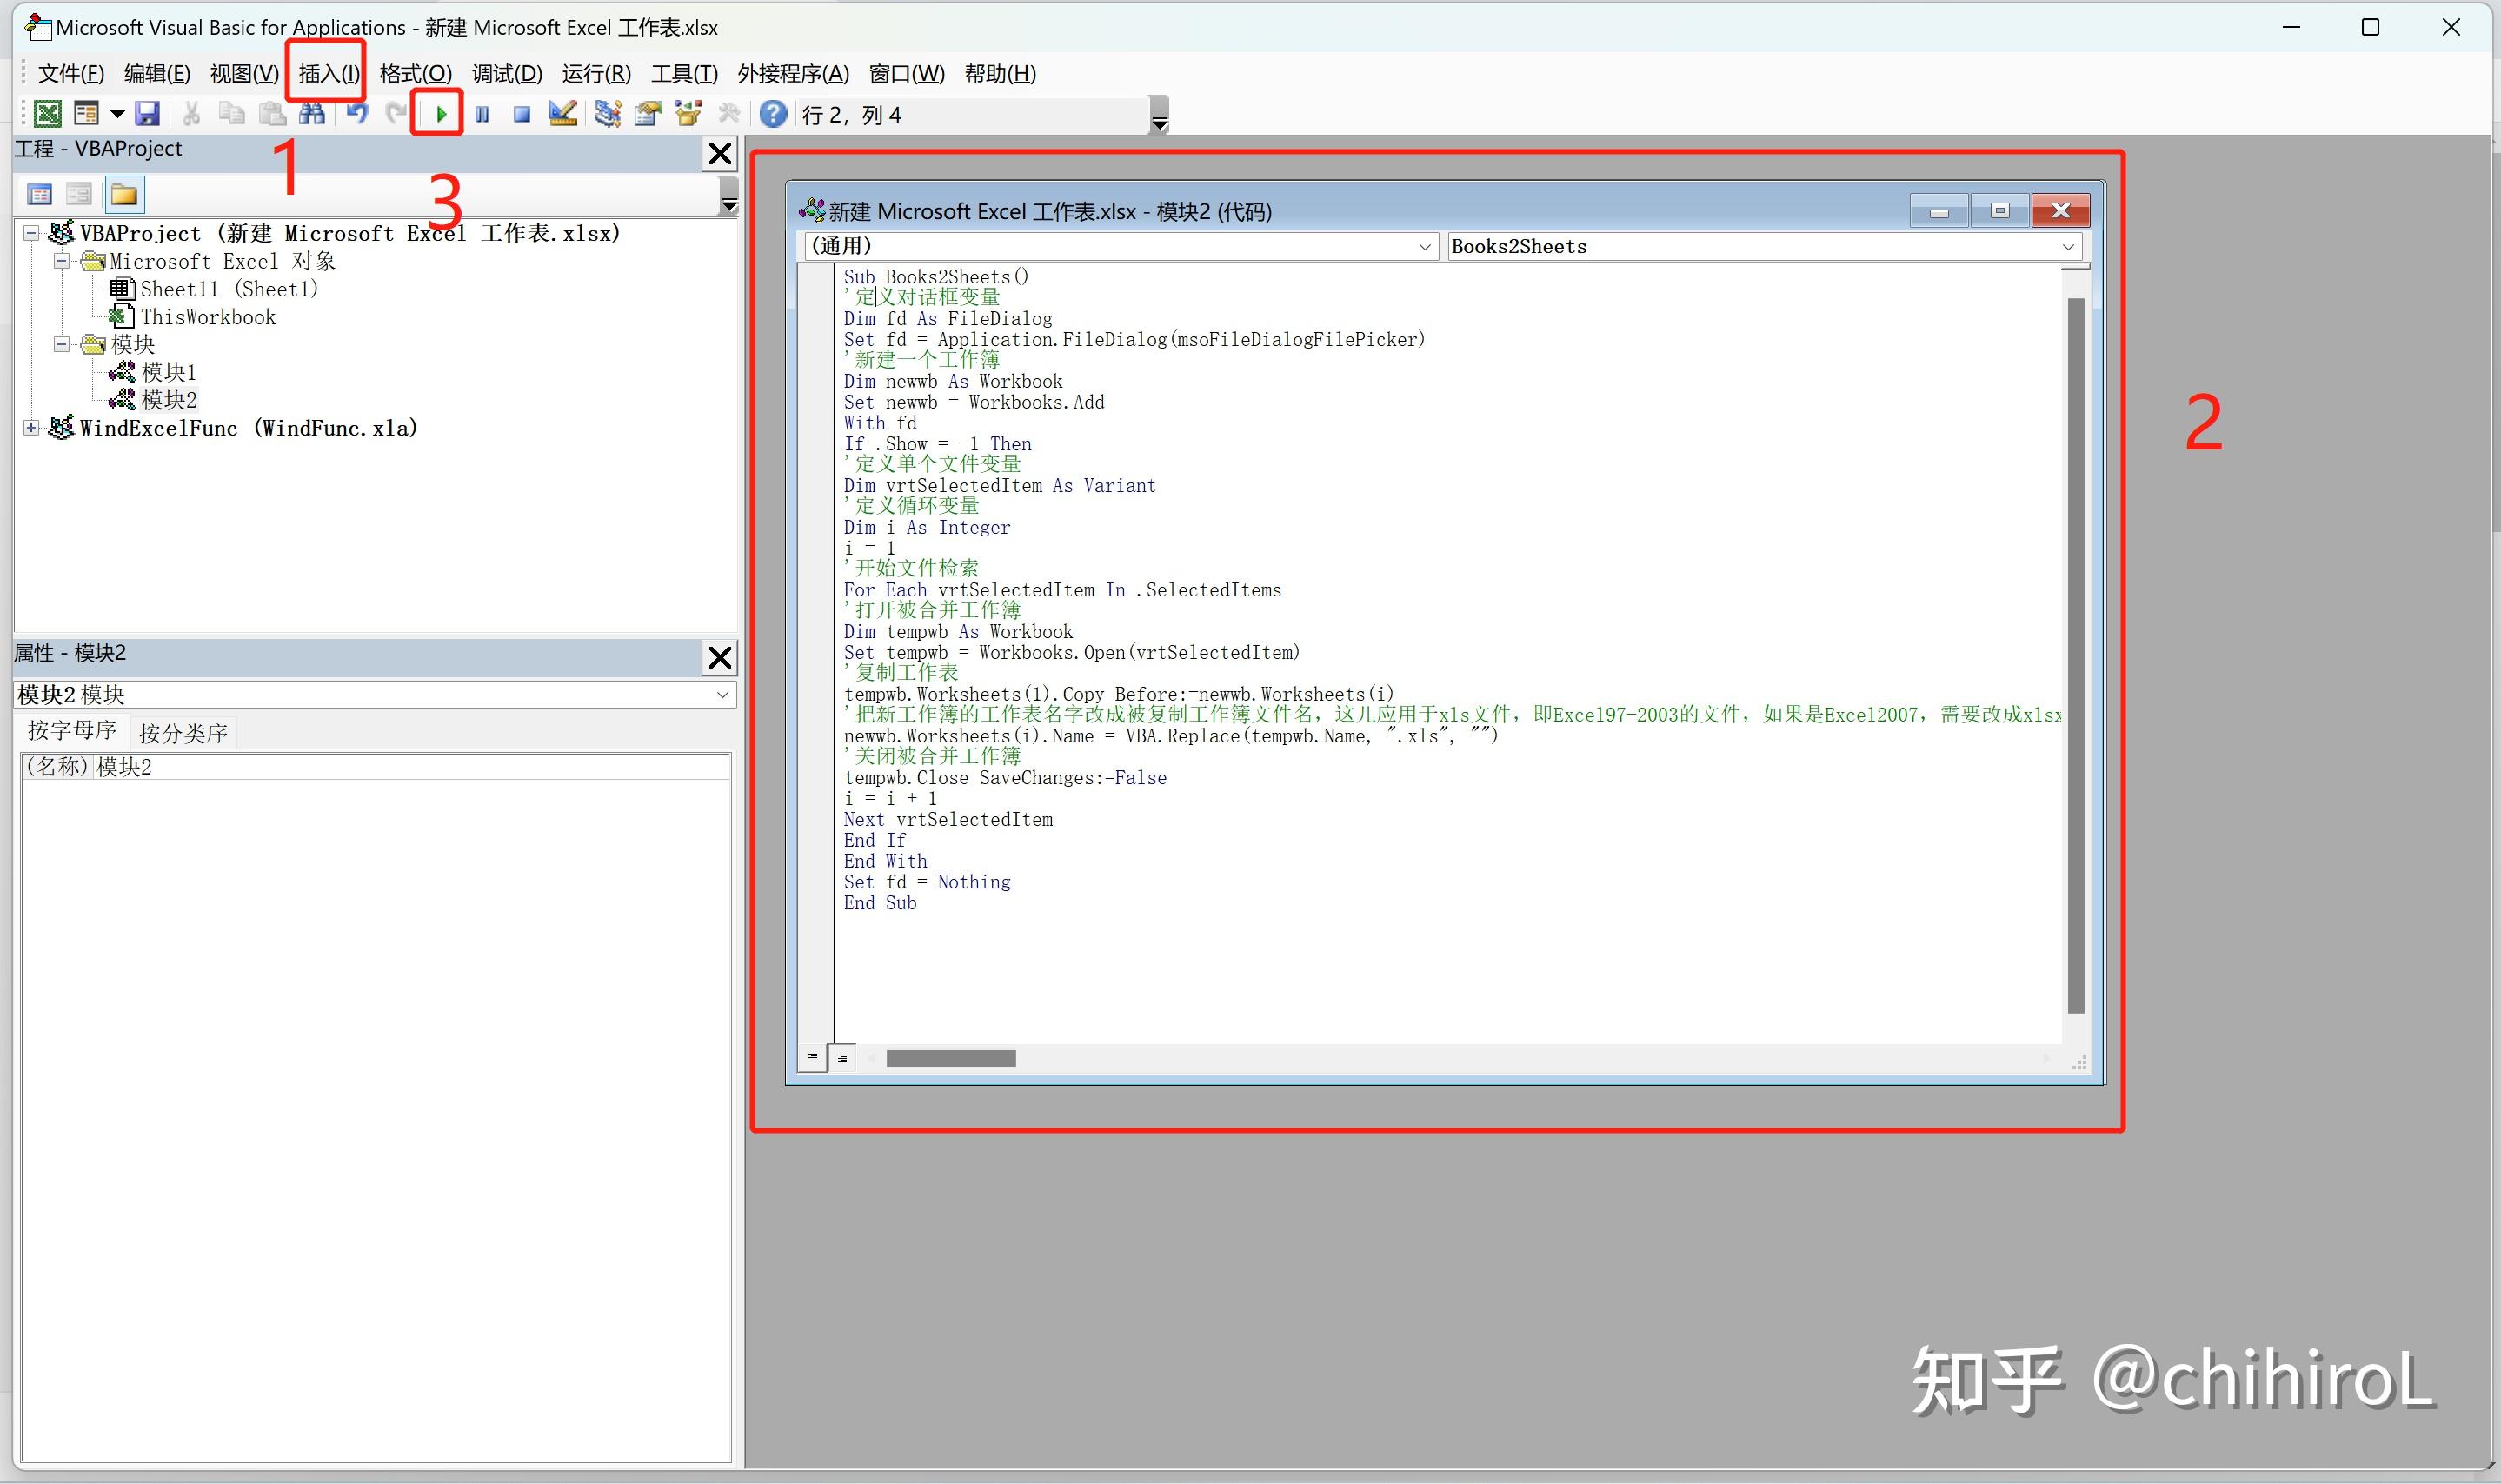The width and height of the screenshot is (2501, 1484).
Task: Select Sheet11 (Sheet1) in the project tree
Action: (x=229, y=289)
